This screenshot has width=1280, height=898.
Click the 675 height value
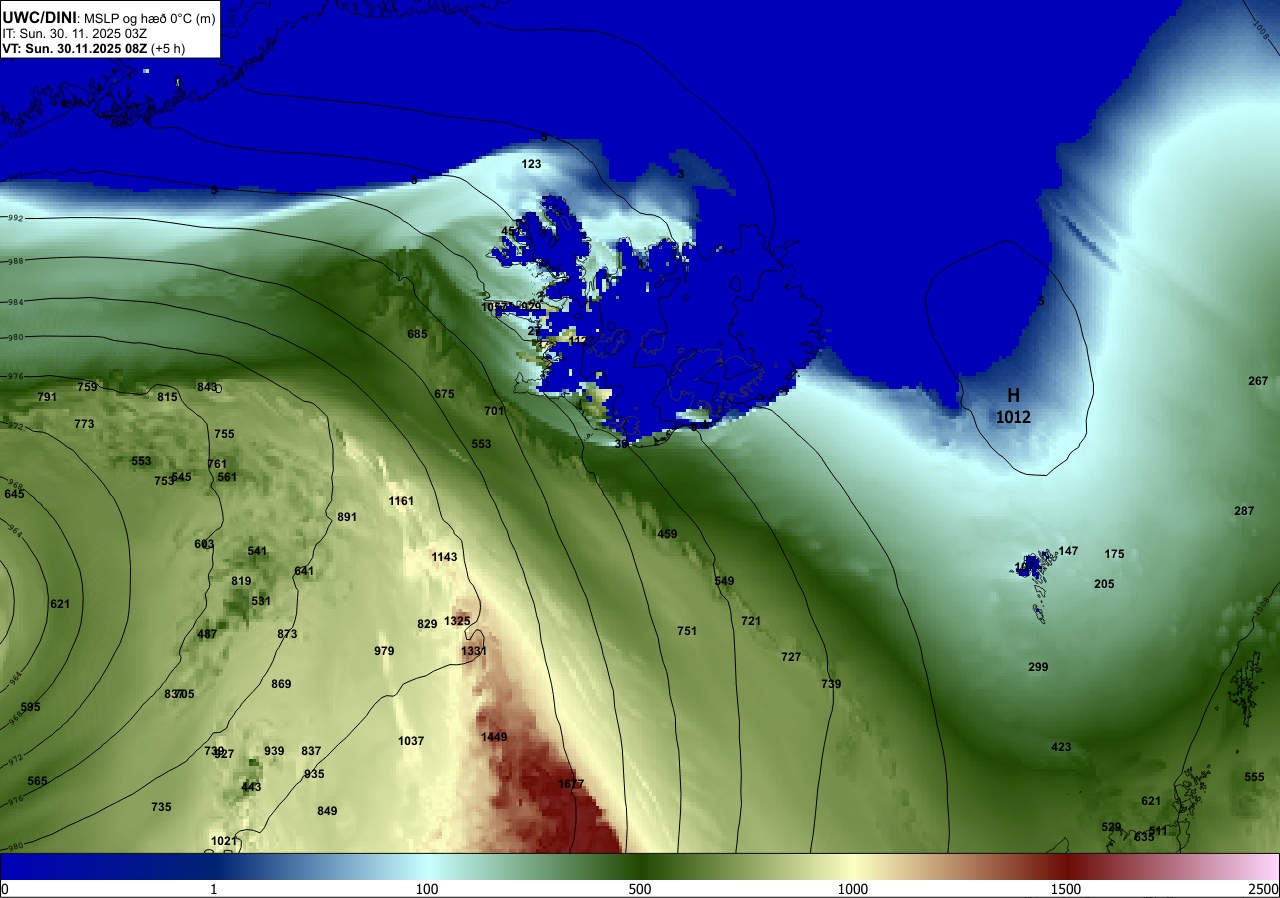(444, 394)
